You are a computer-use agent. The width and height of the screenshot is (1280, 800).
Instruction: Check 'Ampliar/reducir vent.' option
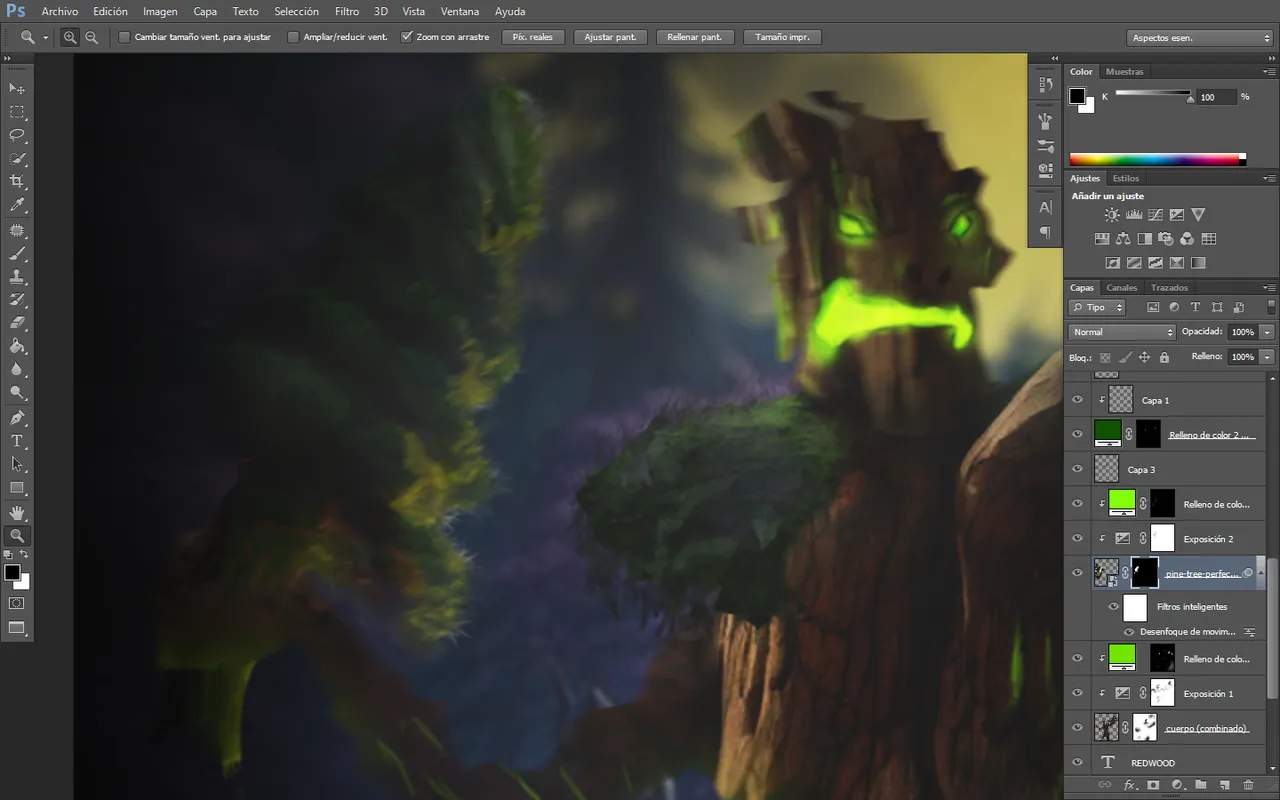tap(293, 37)
